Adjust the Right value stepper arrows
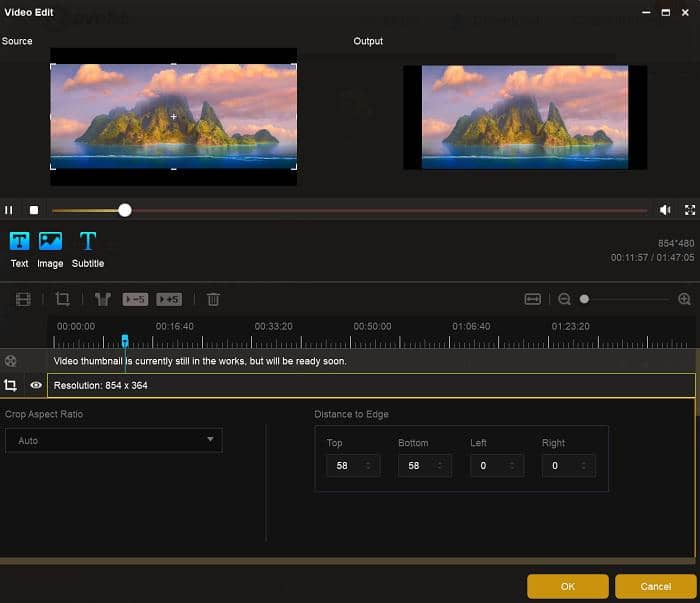Image resolution: width=700 pixels, height=603 pixels. pyautogui.click(x=583, y=466)
